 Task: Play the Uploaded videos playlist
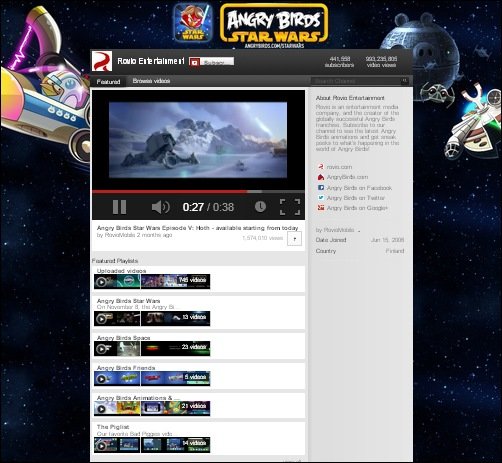[101, 282]
